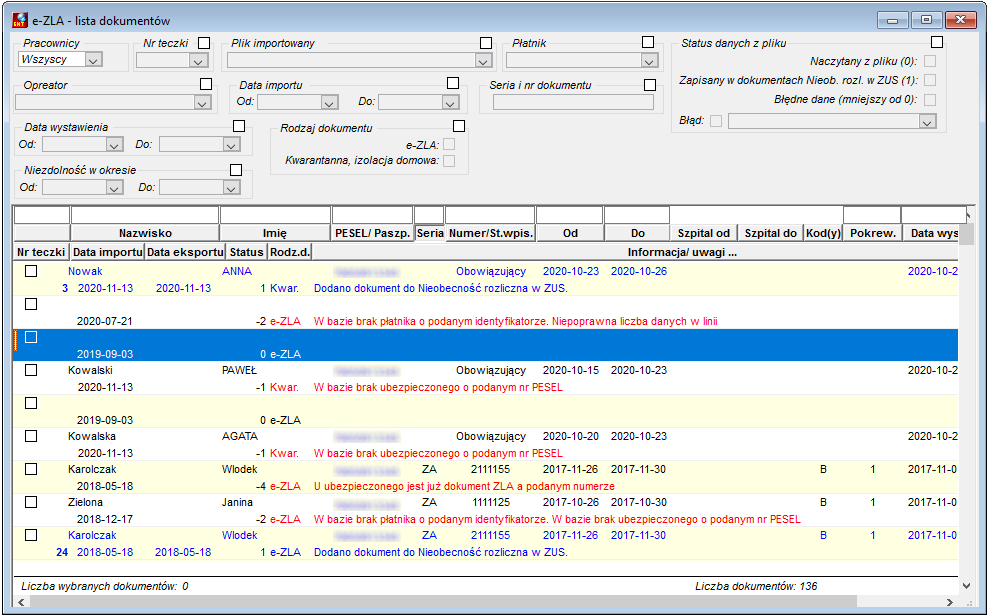
Task: Select the Zielona Janina document row
Action: click(x=485, y=511)
